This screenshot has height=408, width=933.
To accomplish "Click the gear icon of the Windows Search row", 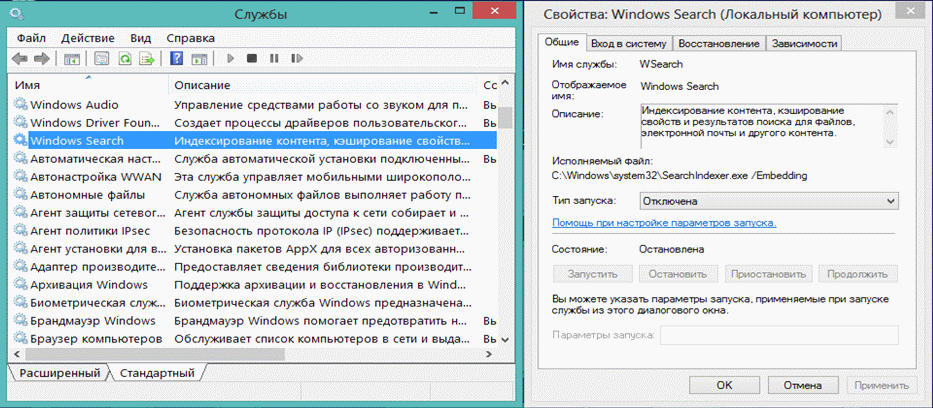I will click(21, 141).
